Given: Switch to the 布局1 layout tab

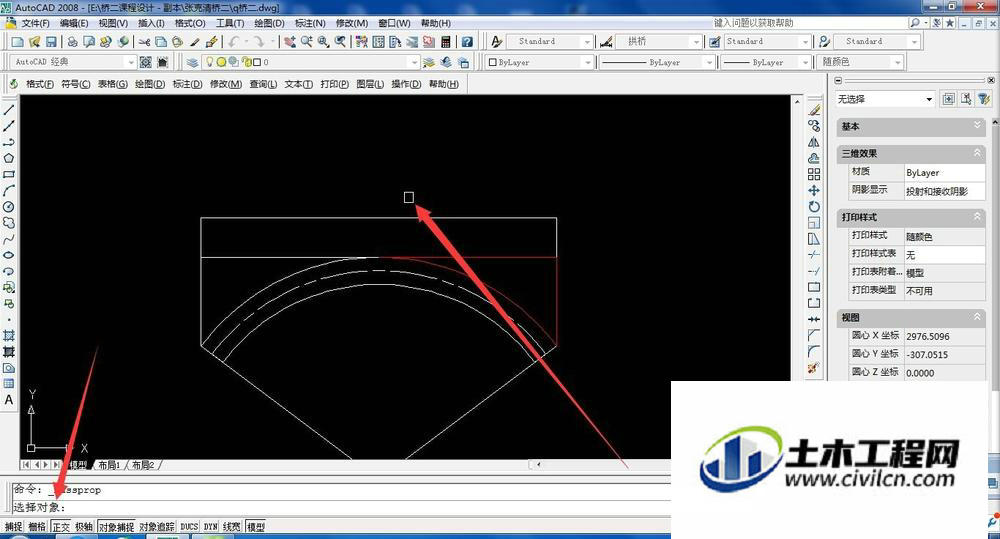Looking at the screenshot, I should click(109, 465).
